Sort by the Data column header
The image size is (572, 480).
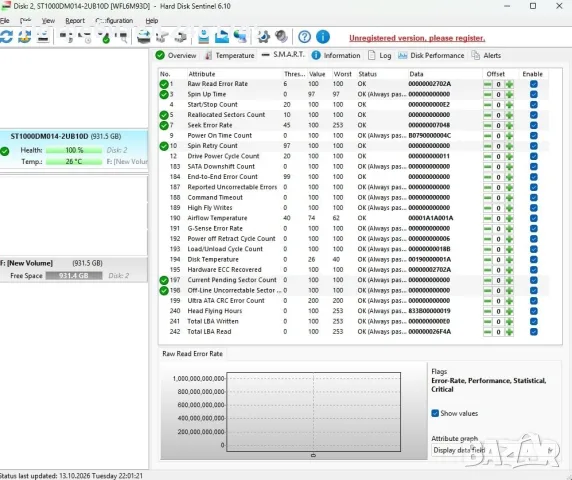click(x=416, y=74)
